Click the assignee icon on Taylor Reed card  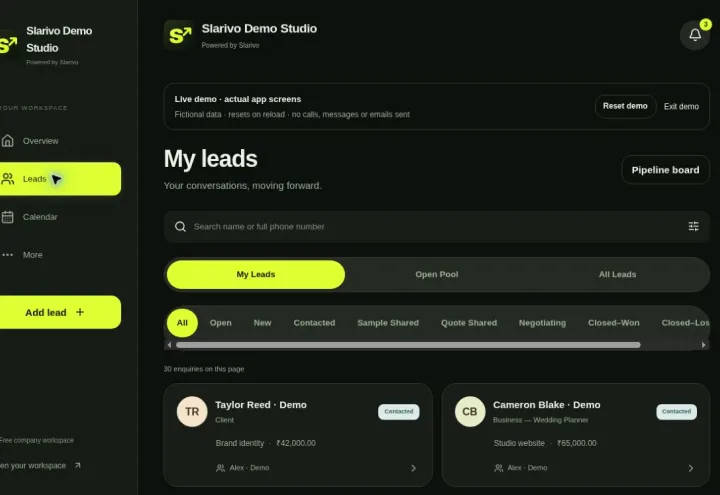click(220, 468)
